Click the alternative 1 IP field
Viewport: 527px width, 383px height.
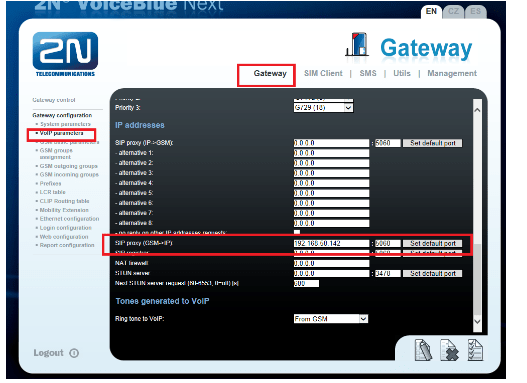point(331,153)
